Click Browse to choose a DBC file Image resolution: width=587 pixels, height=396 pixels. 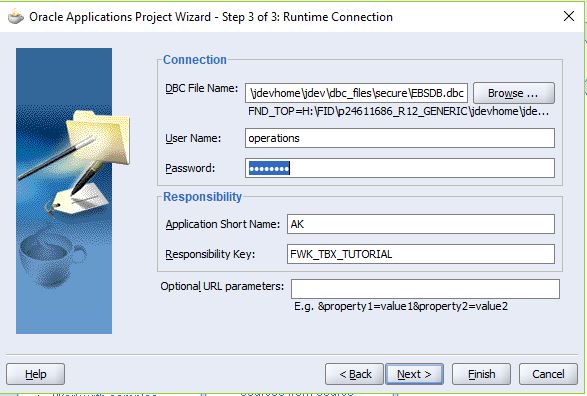click(514, 93)
